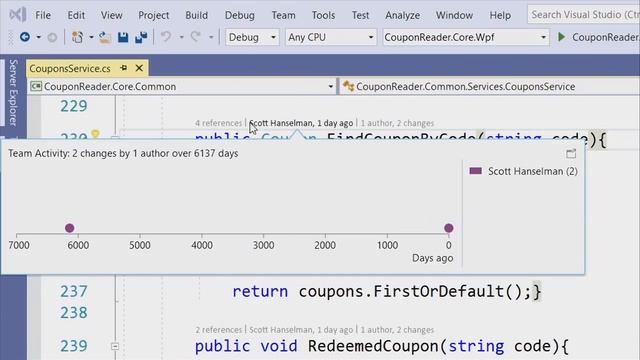Open the Build menu
The height and width of the screenshot is (360, 640).
point(196,15)
